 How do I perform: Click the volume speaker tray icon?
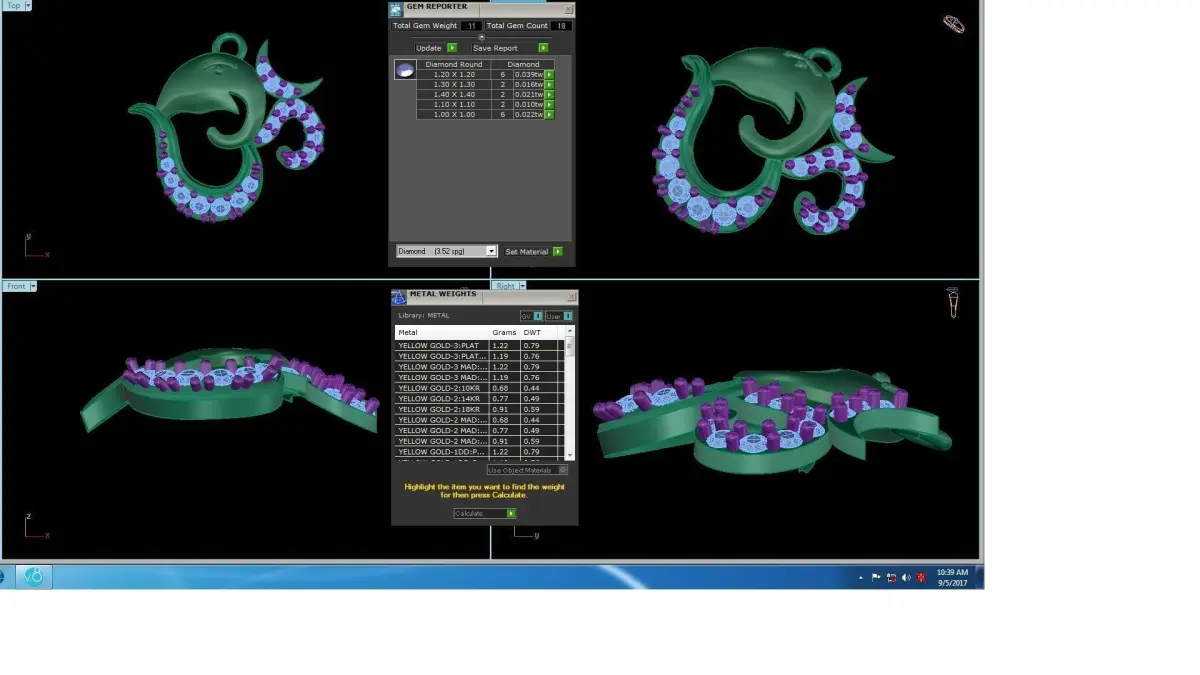906,577
